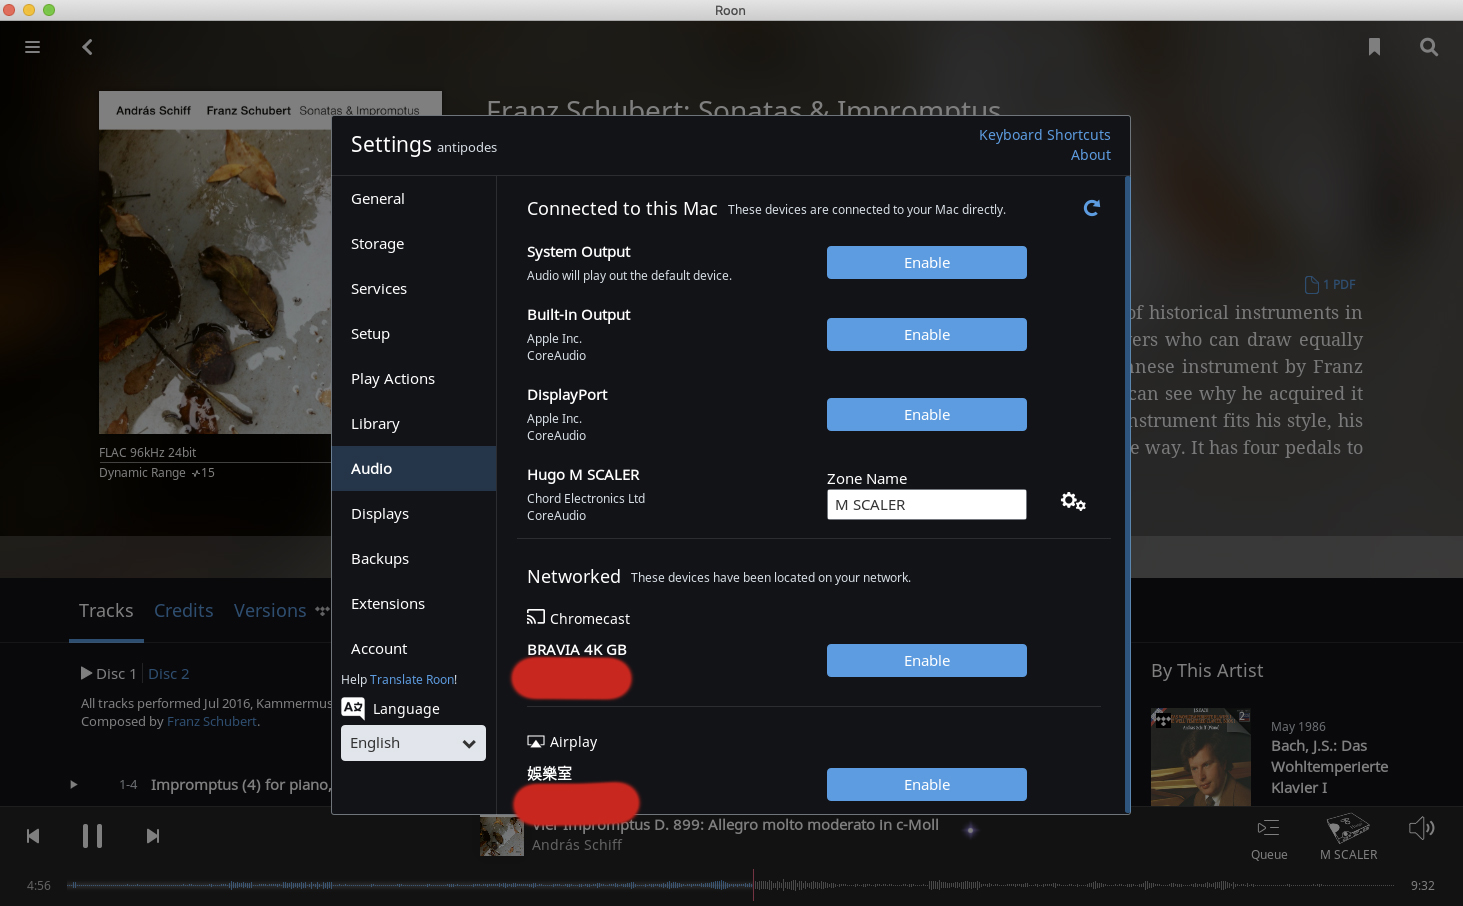Open Bach Das Wohltemperierte Klavier I album cover
Viewport: 1463px width, 906px height.
click(x=1201, y=757)
